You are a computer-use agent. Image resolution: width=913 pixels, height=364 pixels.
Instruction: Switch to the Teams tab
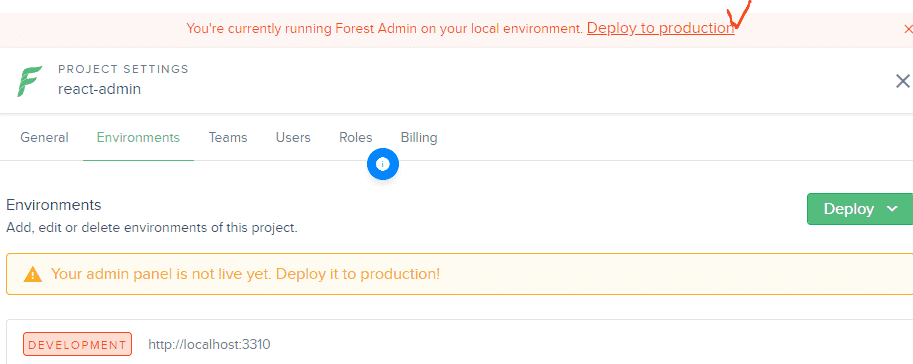[x=228, y=137]
